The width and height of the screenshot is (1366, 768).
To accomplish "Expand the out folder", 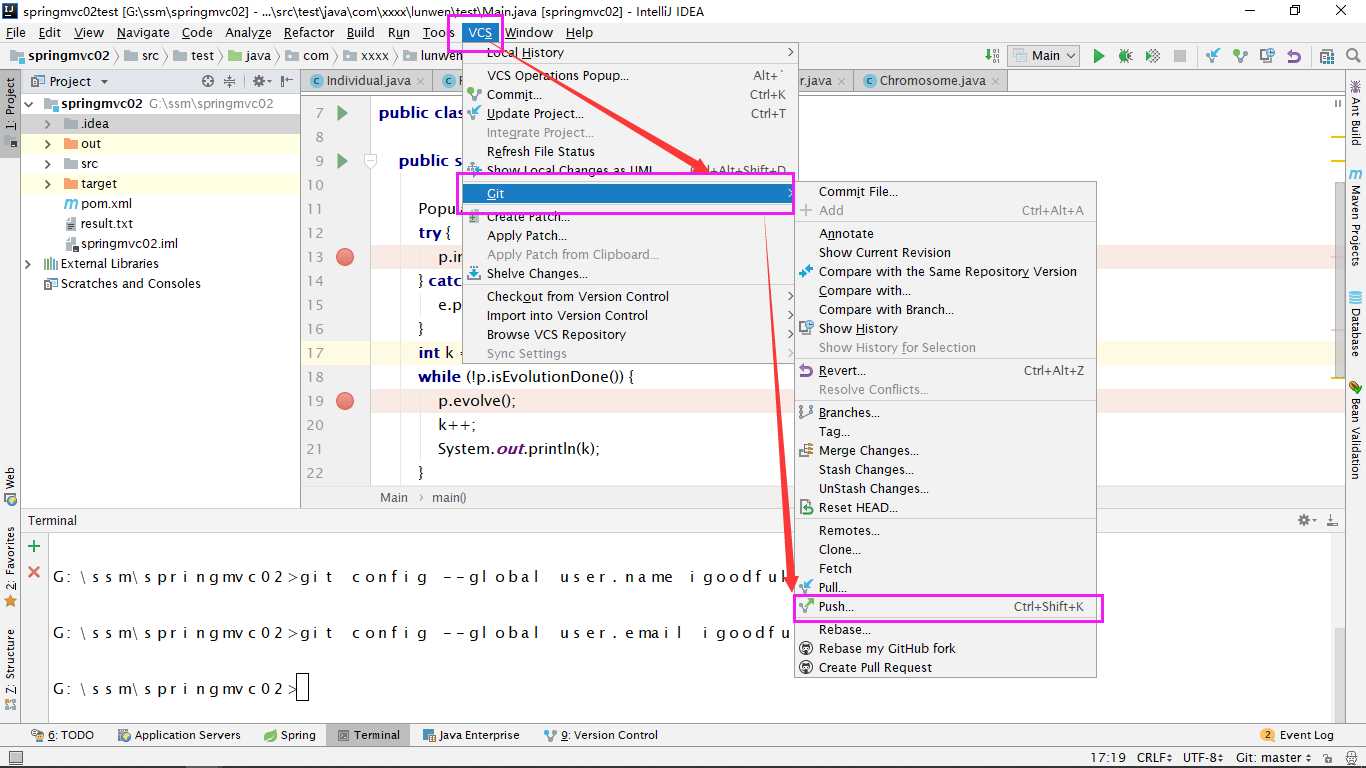I will click(47, 144).
